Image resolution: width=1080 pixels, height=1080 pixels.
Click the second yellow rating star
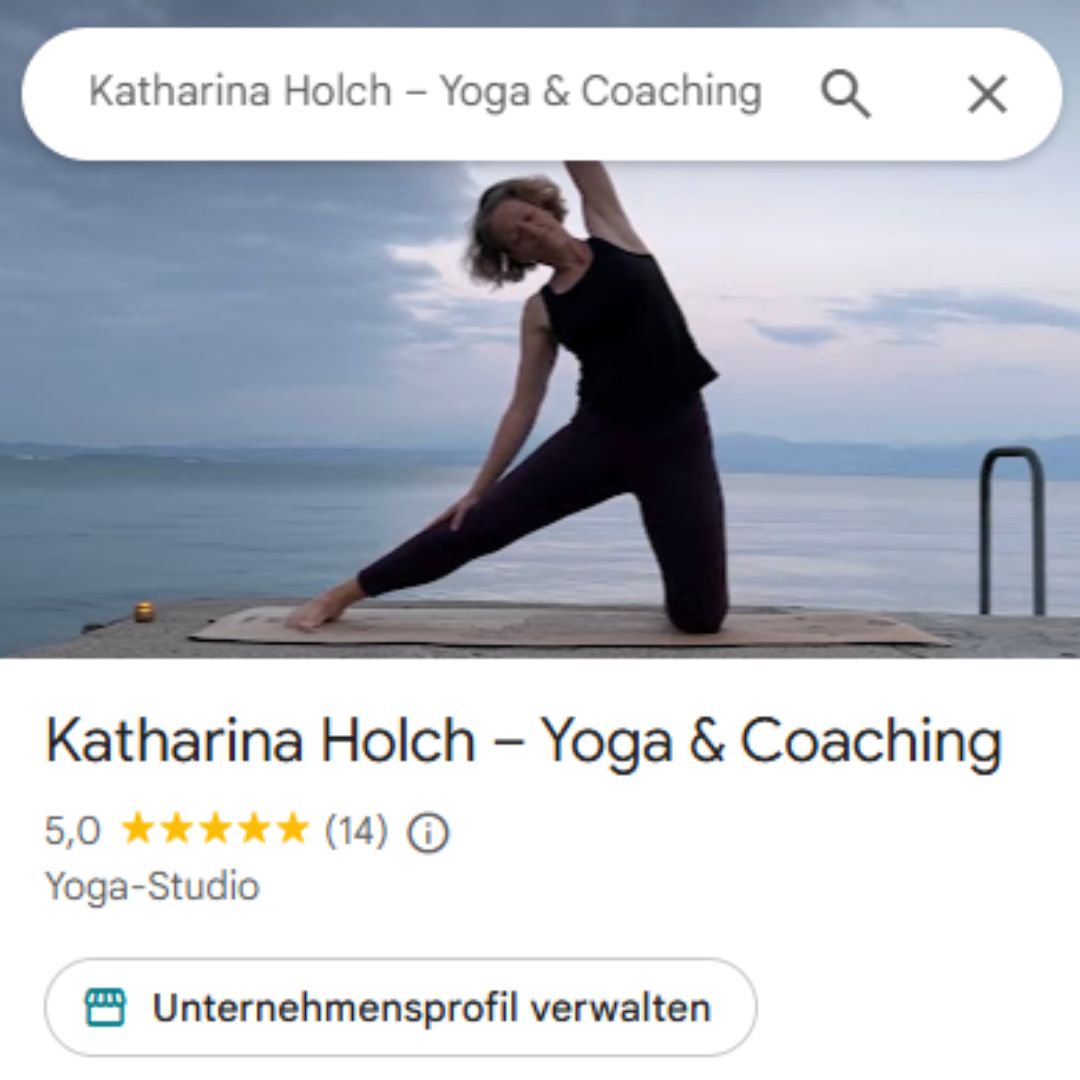coord(176,828)
